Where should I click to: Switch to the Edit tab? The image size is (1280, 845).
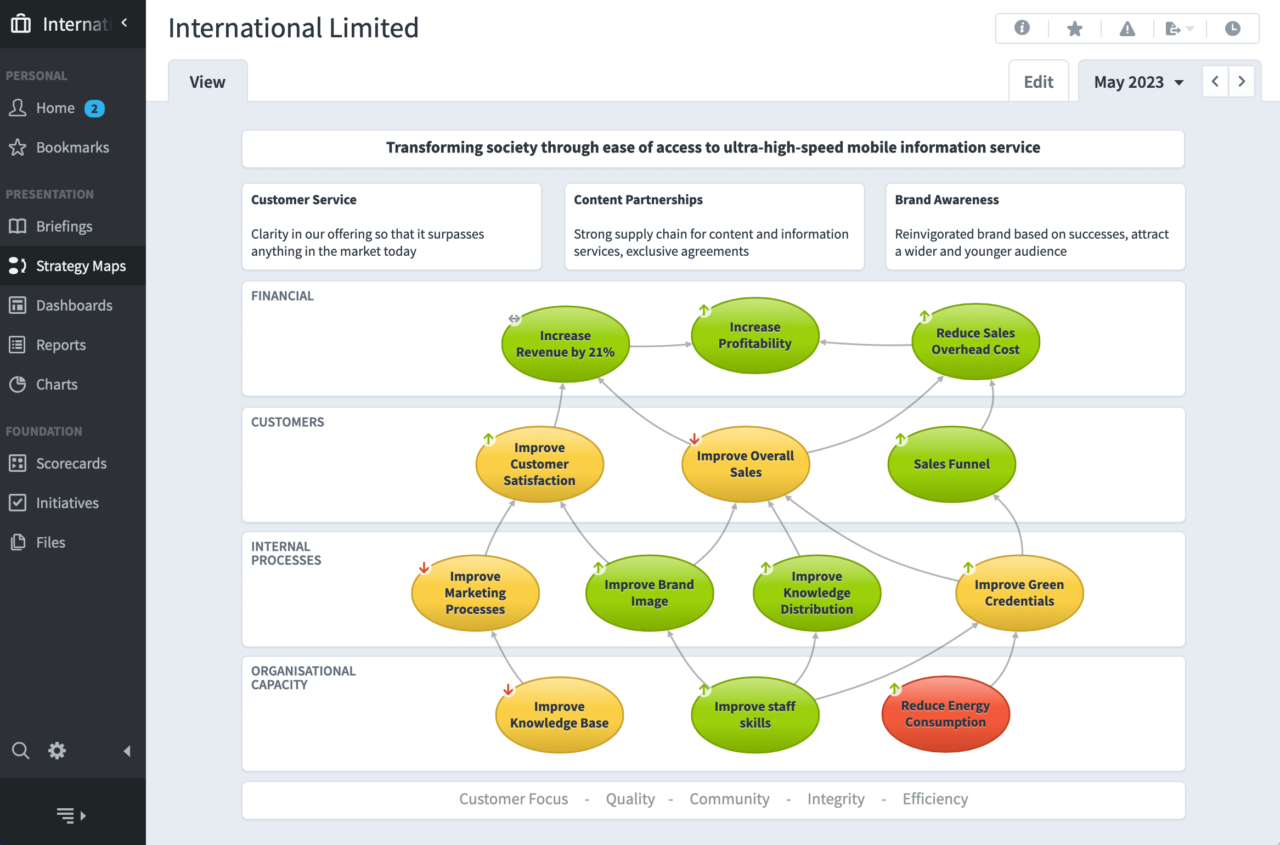(x=1038, y=81)
